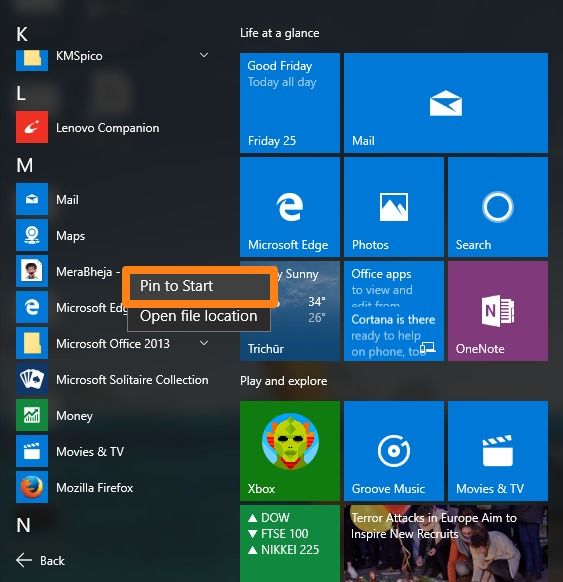Screen dimensions: 563x582
Task: Open the Search Cortana tile
Action: [x=498, y=207]
